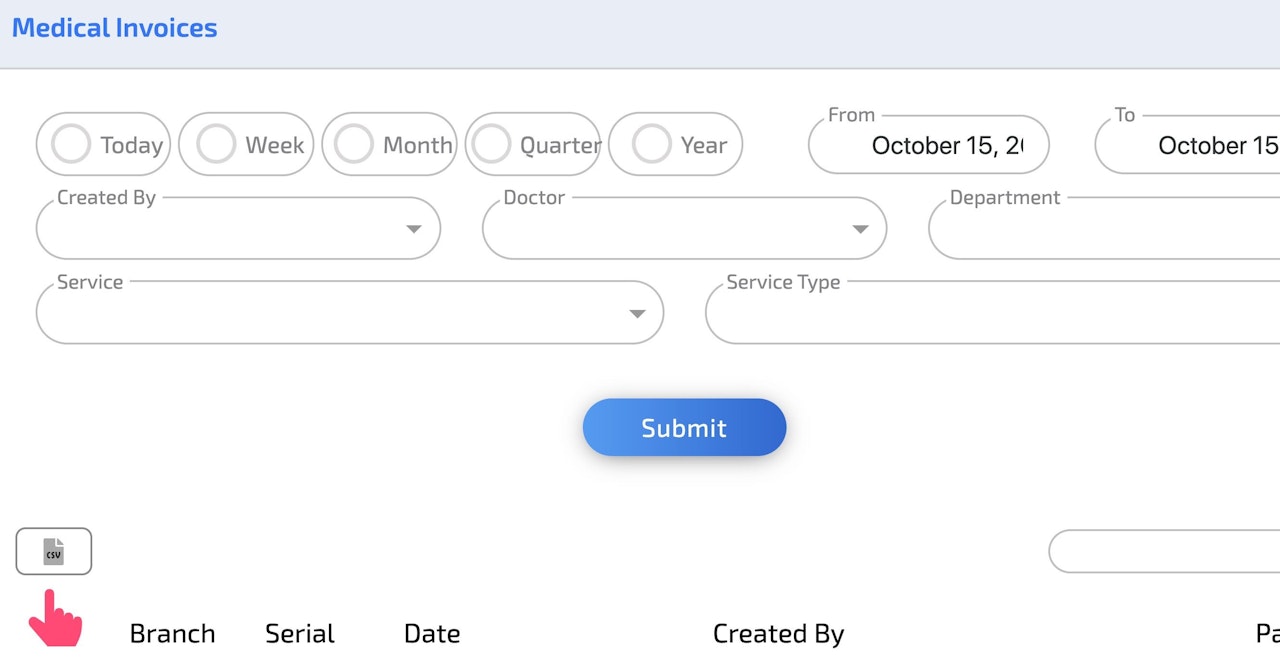Click the table search box

[1164, 551]
